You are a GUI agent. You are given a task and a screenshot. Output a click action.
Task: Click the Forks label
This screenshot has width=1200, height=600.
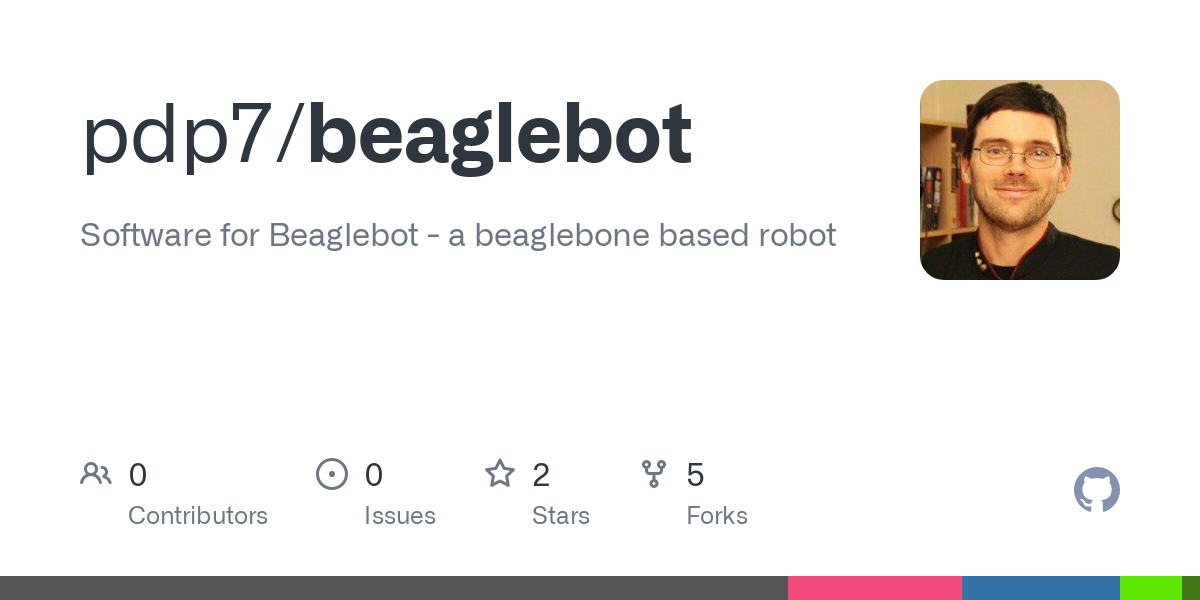[x=717, y=516]
